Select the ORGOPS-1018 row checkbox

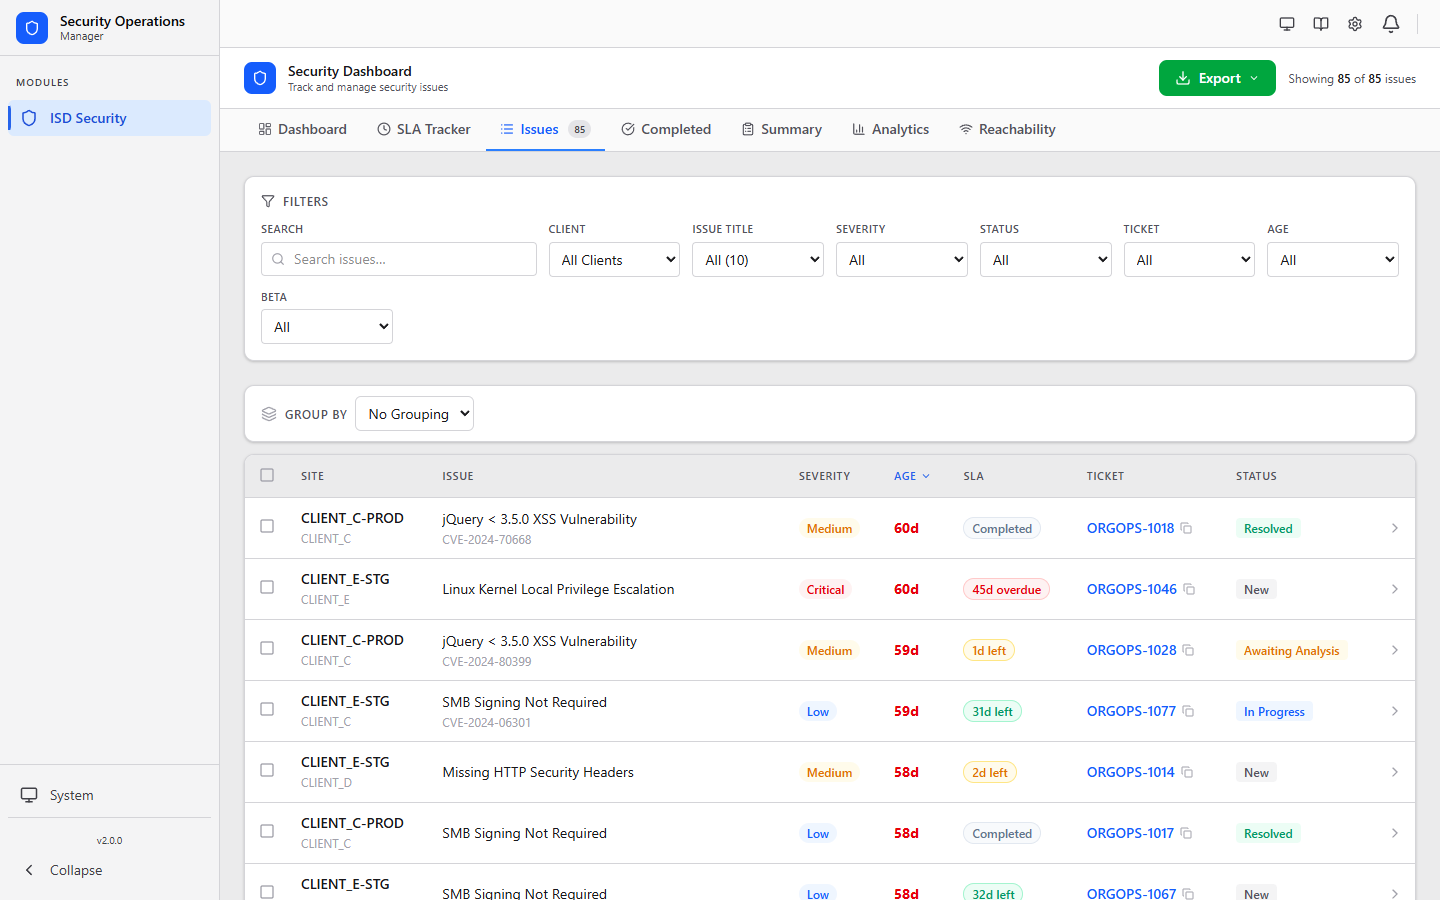point(267,526)
